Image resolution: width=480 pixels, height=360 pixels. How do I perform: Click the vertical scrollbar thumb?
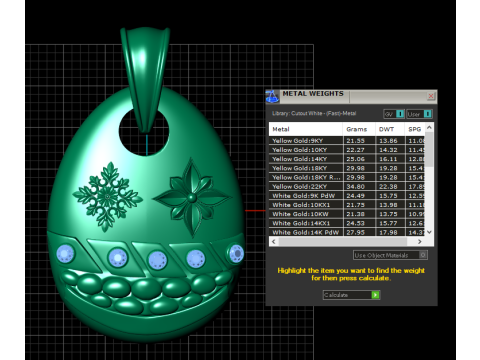(x=429, y=149)
